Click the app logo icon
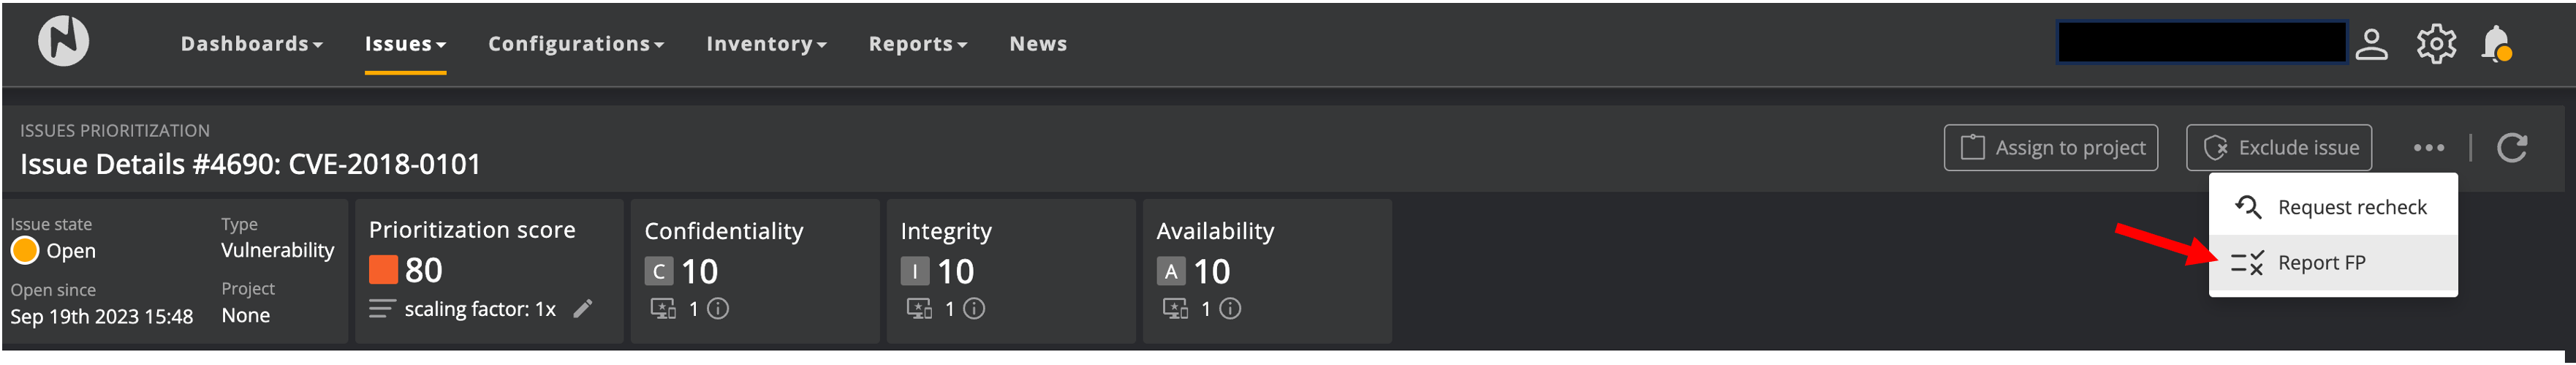 click(63, 43)
